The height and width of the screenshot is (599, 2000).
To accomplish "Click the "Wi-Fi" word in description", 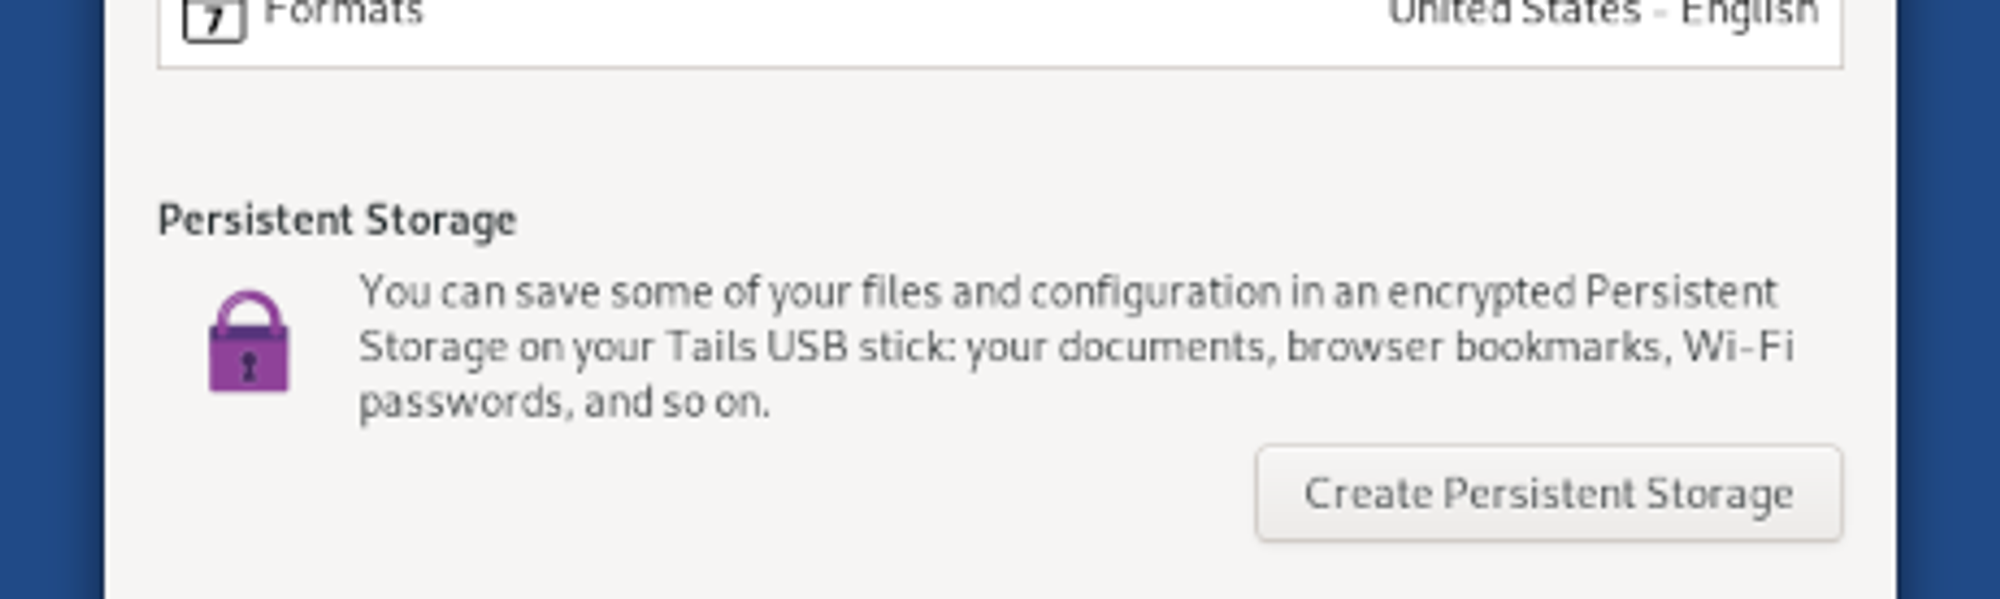I will (1738, 348).
